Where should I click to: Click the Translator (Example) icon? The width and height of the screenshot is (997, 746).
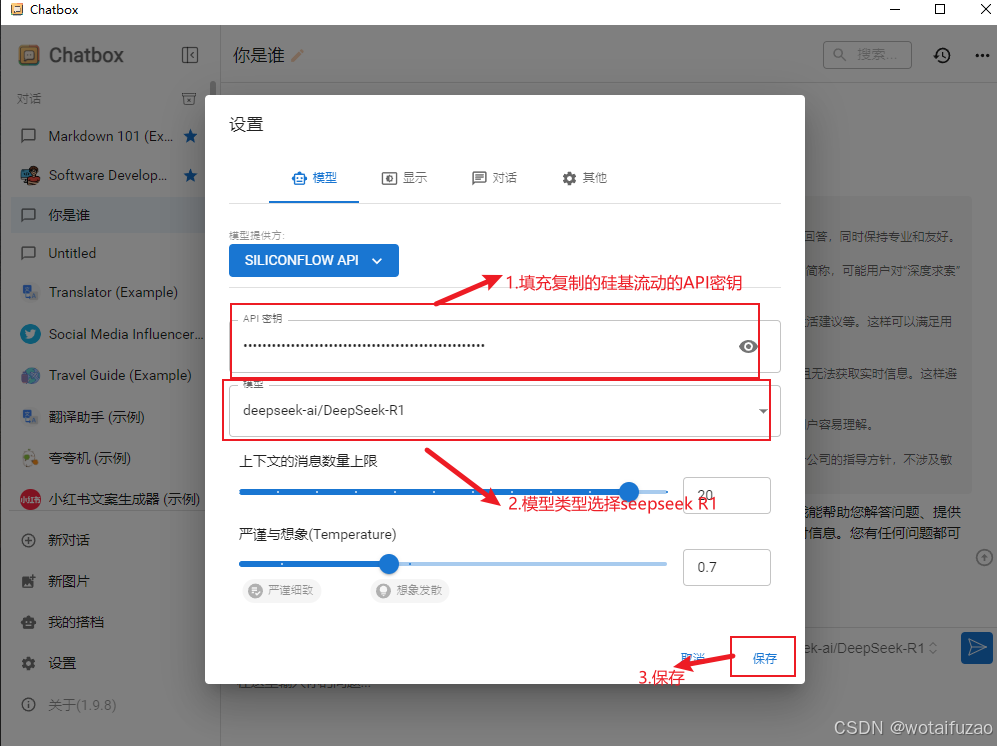[x=29, y=293]
